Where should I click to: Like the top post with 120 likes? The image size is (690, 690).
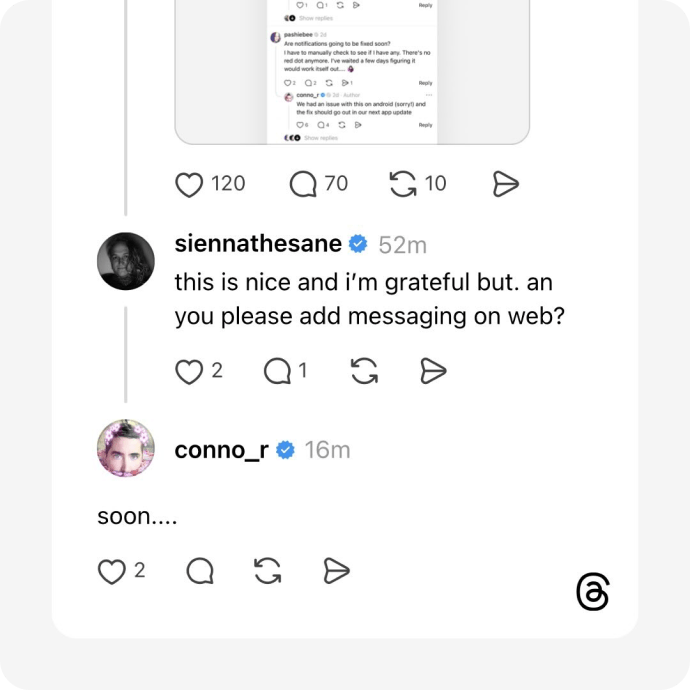pyautogui.click(x=190, y=184)
